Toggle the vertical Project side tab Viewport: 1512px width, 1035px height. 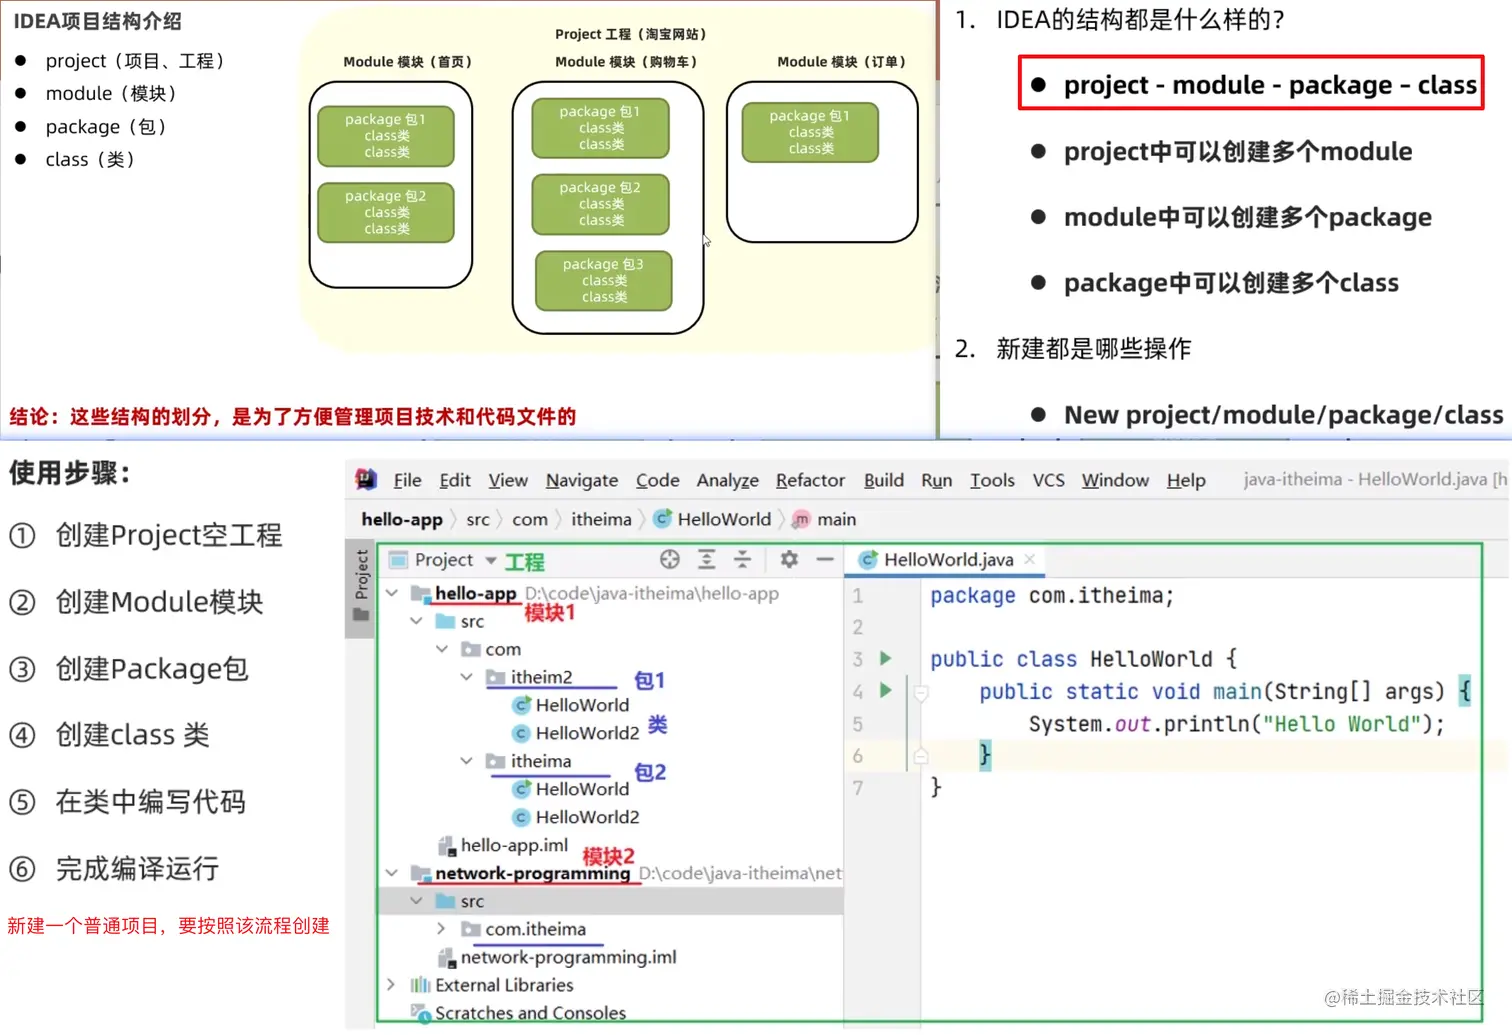pos(362,586)
